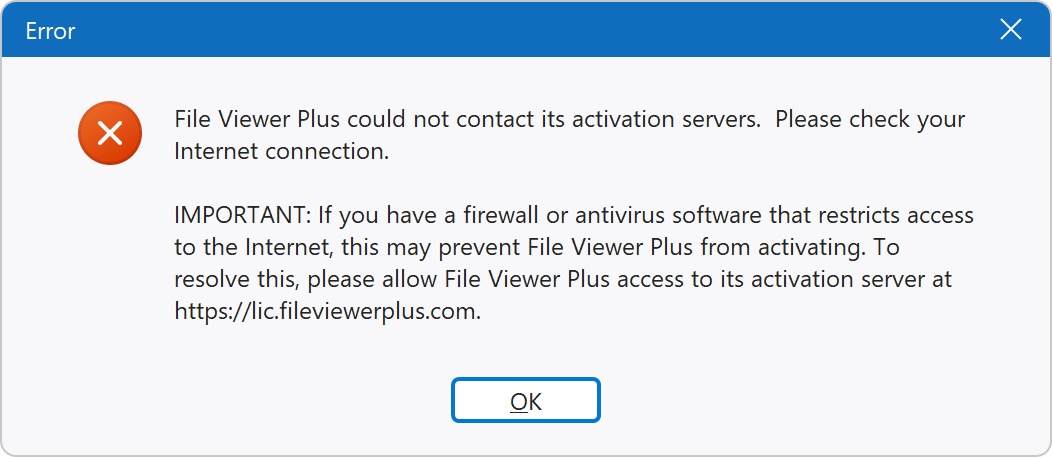This screenshot has height=457, width=1052.
Task: Close the Error dialog with the X
Action: pyautogui.click(x=1010, y=30)
